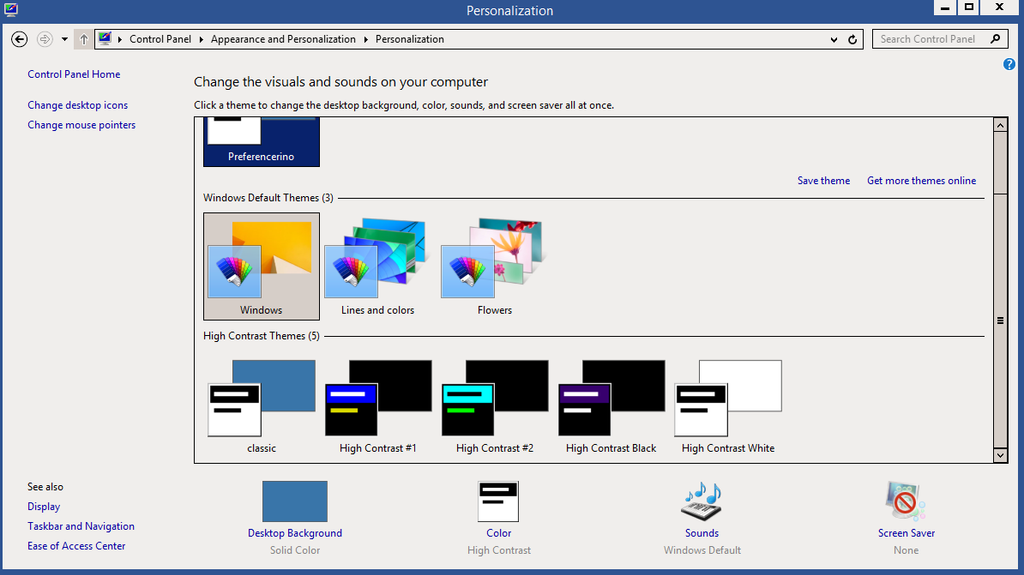Open Desktop Background blue swatch
This screenshot has height=575, width=1024.
point(295,501)
